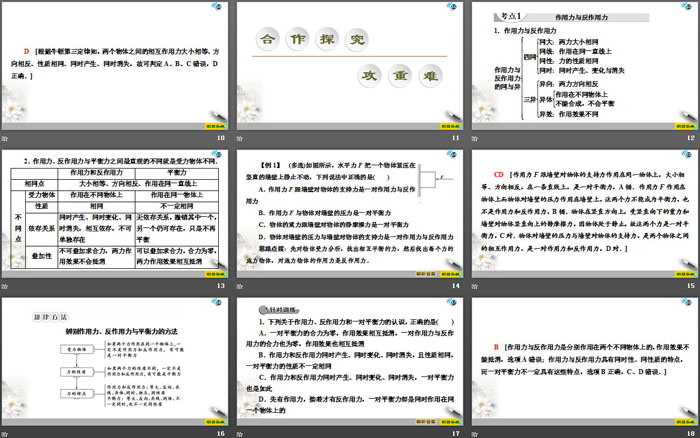Click the animation star icon under slide 13
This screenshot has width=700, height=438.
point(5,286)
